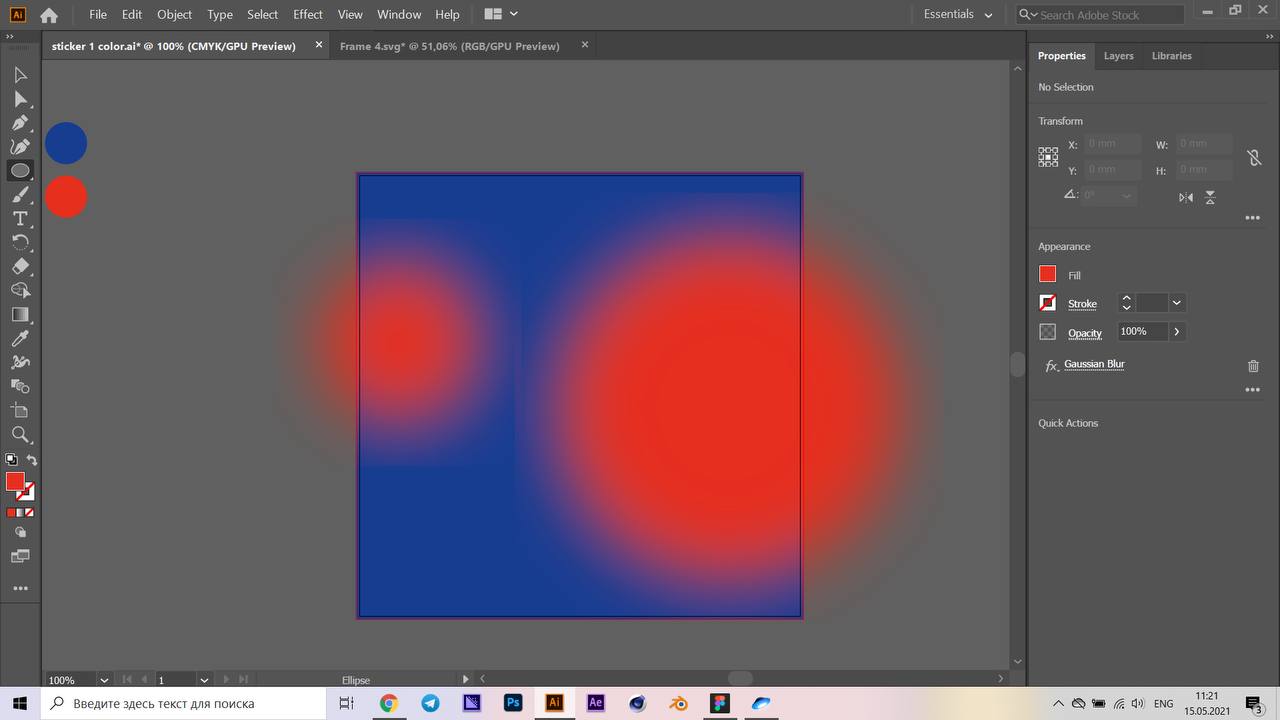
Task: Toggle constrain width and height proportions
Action: click(x=1254, y=158)
